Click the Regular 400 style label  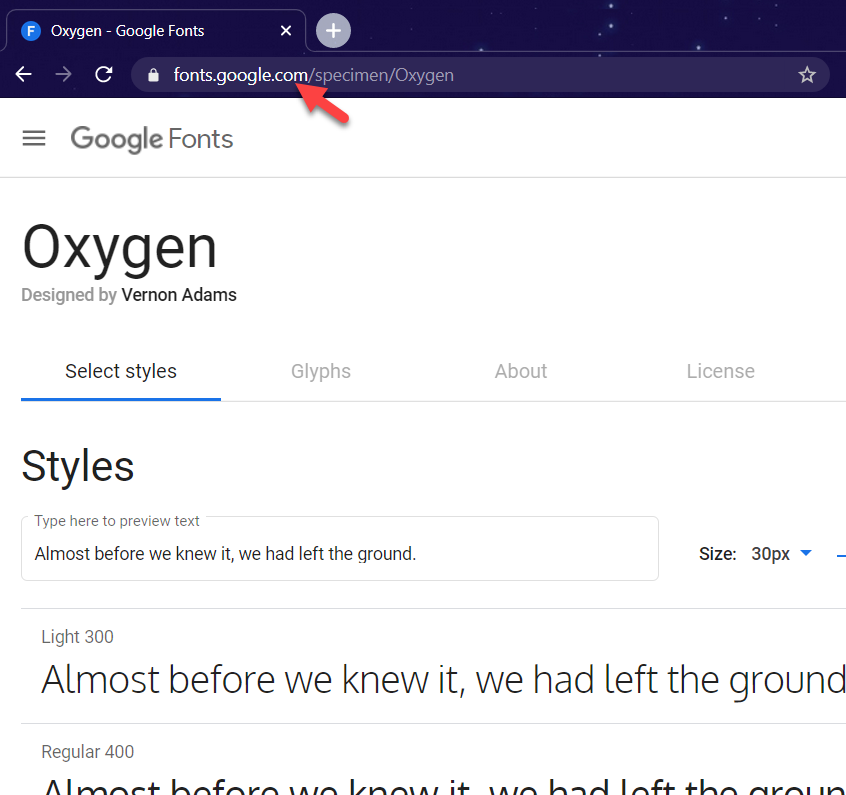pos(87,751)
